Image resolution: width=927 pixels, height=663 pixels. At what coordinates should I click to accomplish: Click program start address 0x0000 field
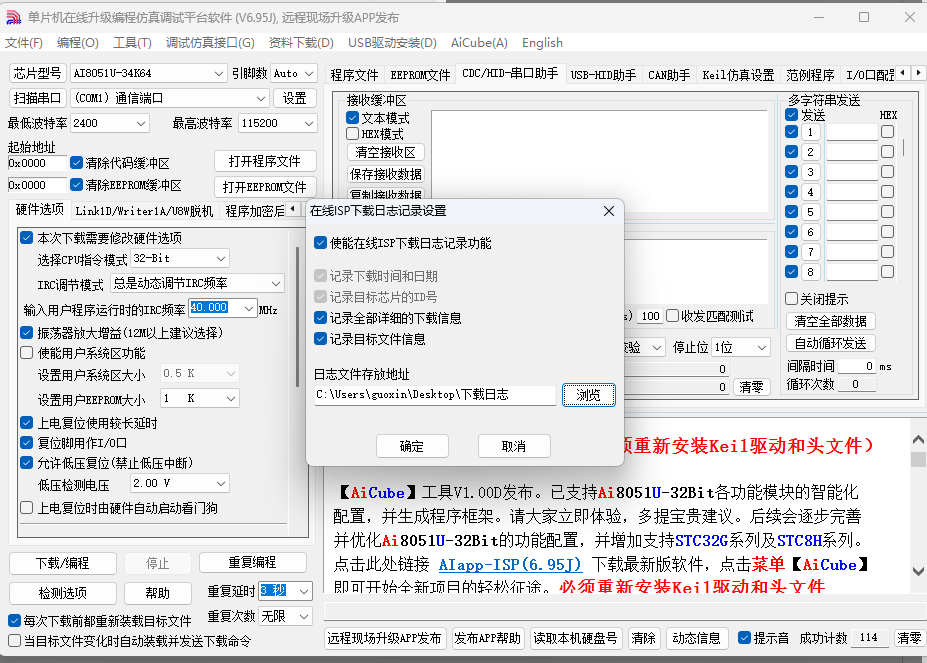pos(37,163)
